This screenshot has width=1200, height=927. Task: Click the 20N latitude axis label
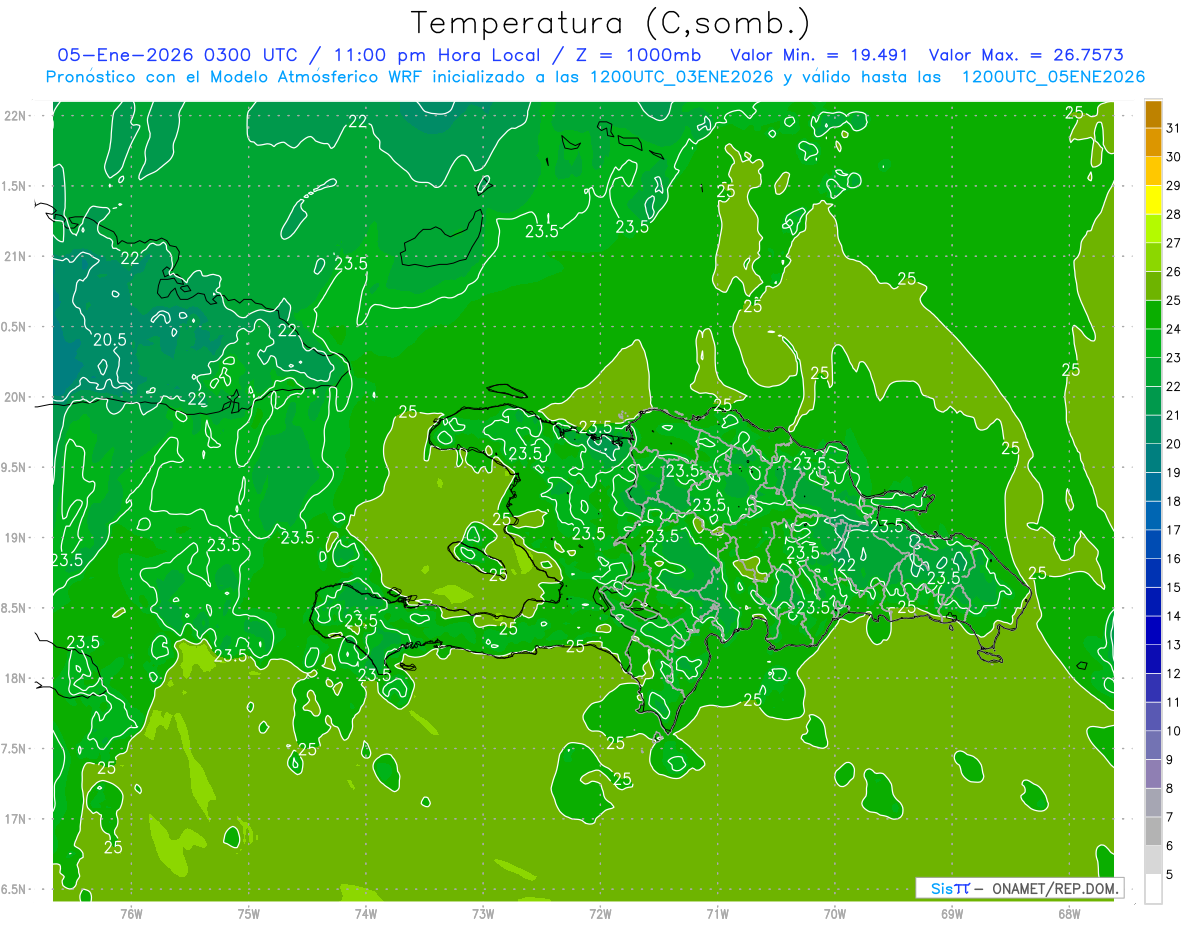pyautogui.click(x=16, y=397)
